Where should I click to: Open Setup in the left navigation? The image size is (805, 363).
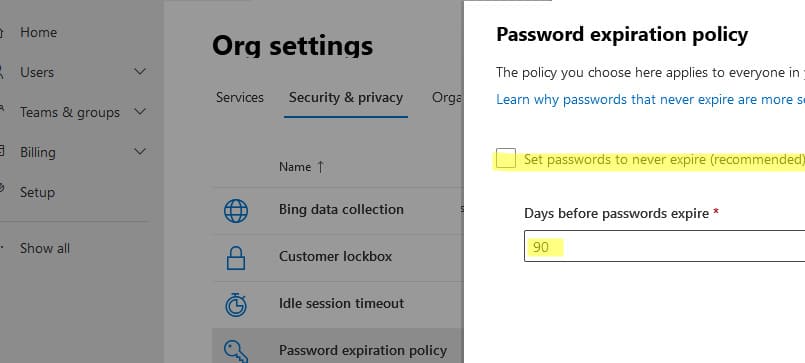tap(37, 193)
